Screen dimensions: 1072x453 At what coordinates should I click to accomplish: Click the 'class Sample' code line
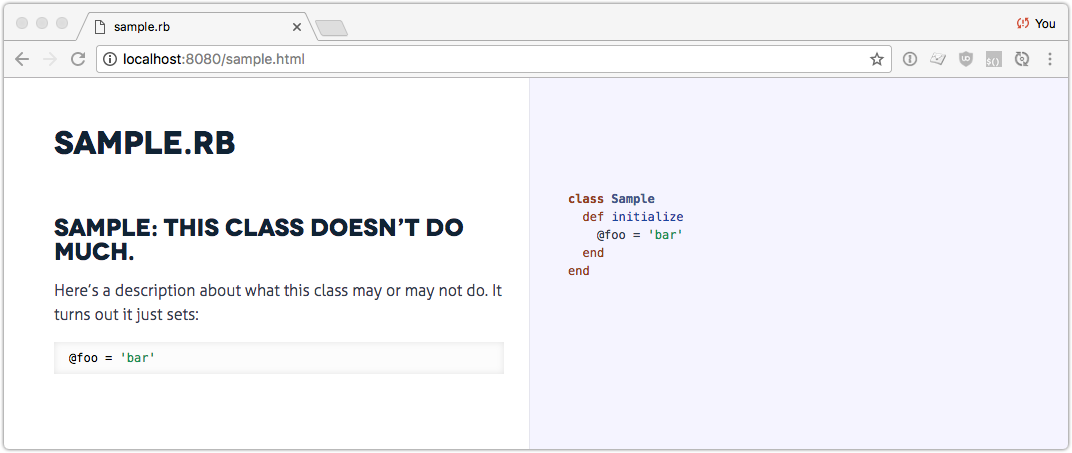(611, 199)
